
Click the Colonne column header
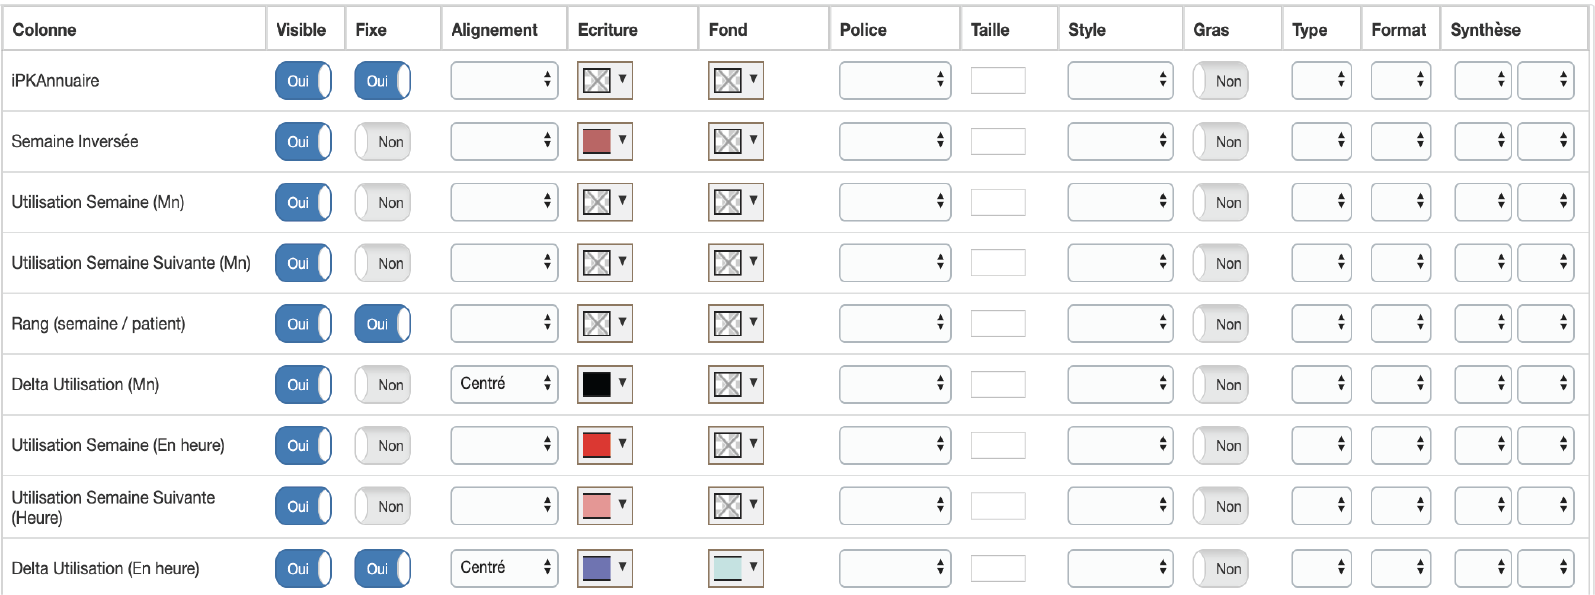(x=44, y=30)
